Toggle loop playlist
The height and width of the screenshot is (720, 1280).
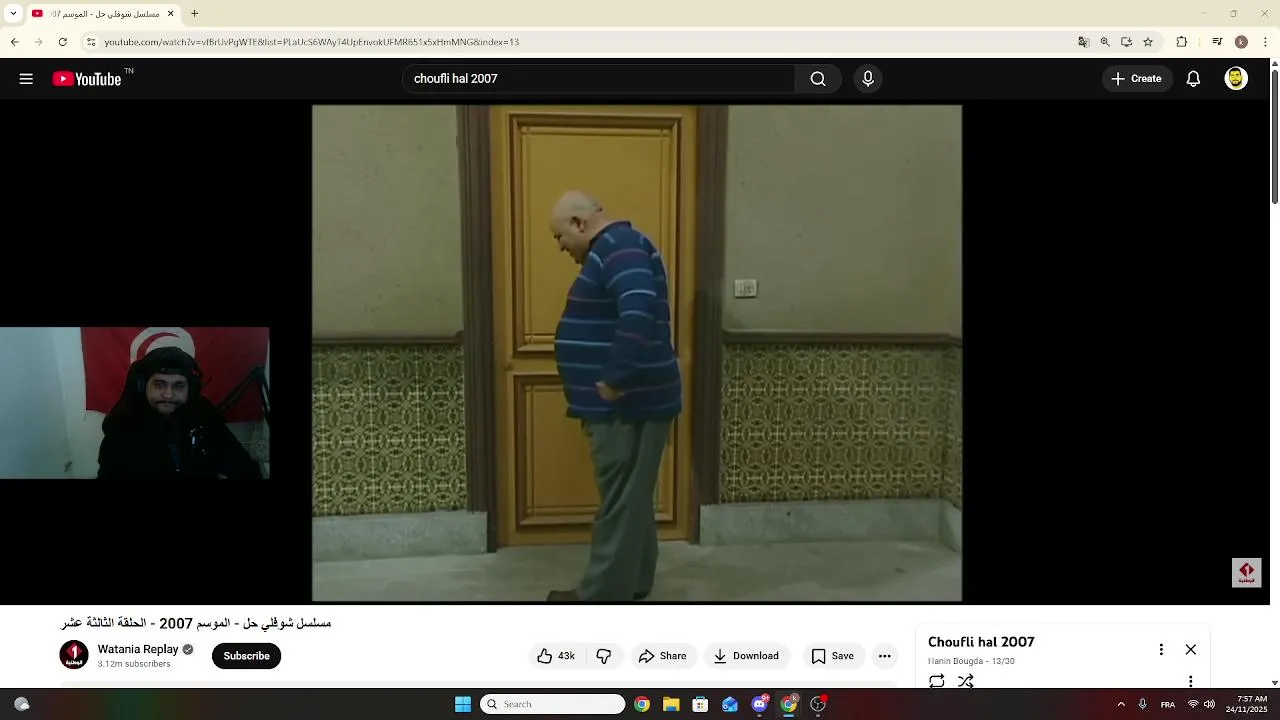pyautogui.click(x=937, y=681)
